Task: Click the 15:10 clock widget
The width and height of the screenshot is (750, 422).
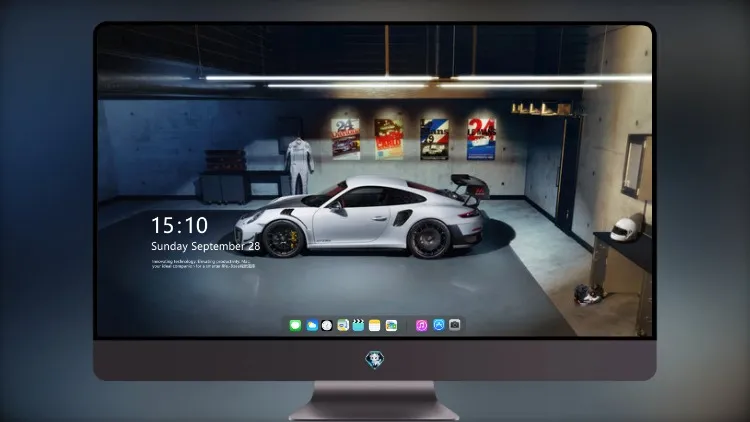Action: tap(179, 225)
